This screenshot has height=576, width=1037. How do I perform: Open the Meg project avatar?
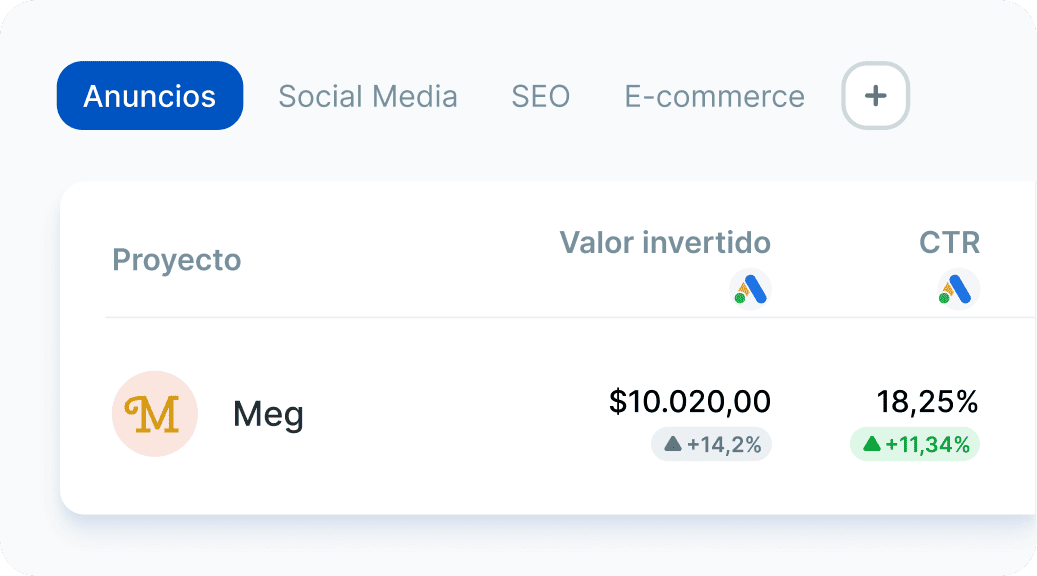click(x=155, y=414)
